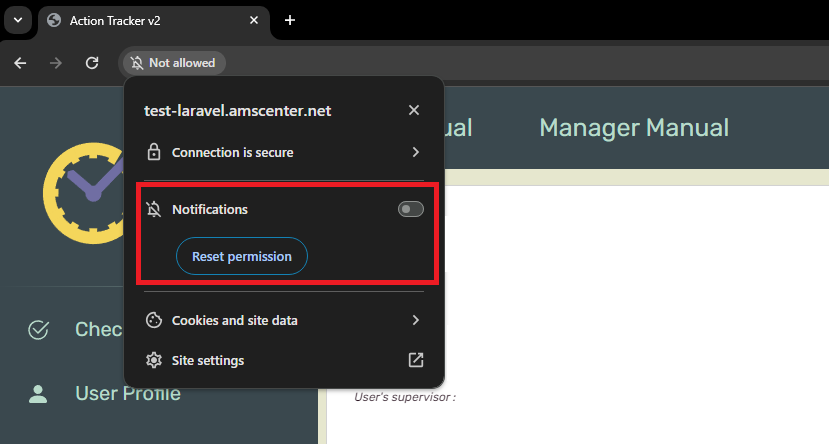Image resolution: width=829 pixels, height=444 pixels.
Task: Open the Manager Manual menu item
Action: click(x=633, y=128)
